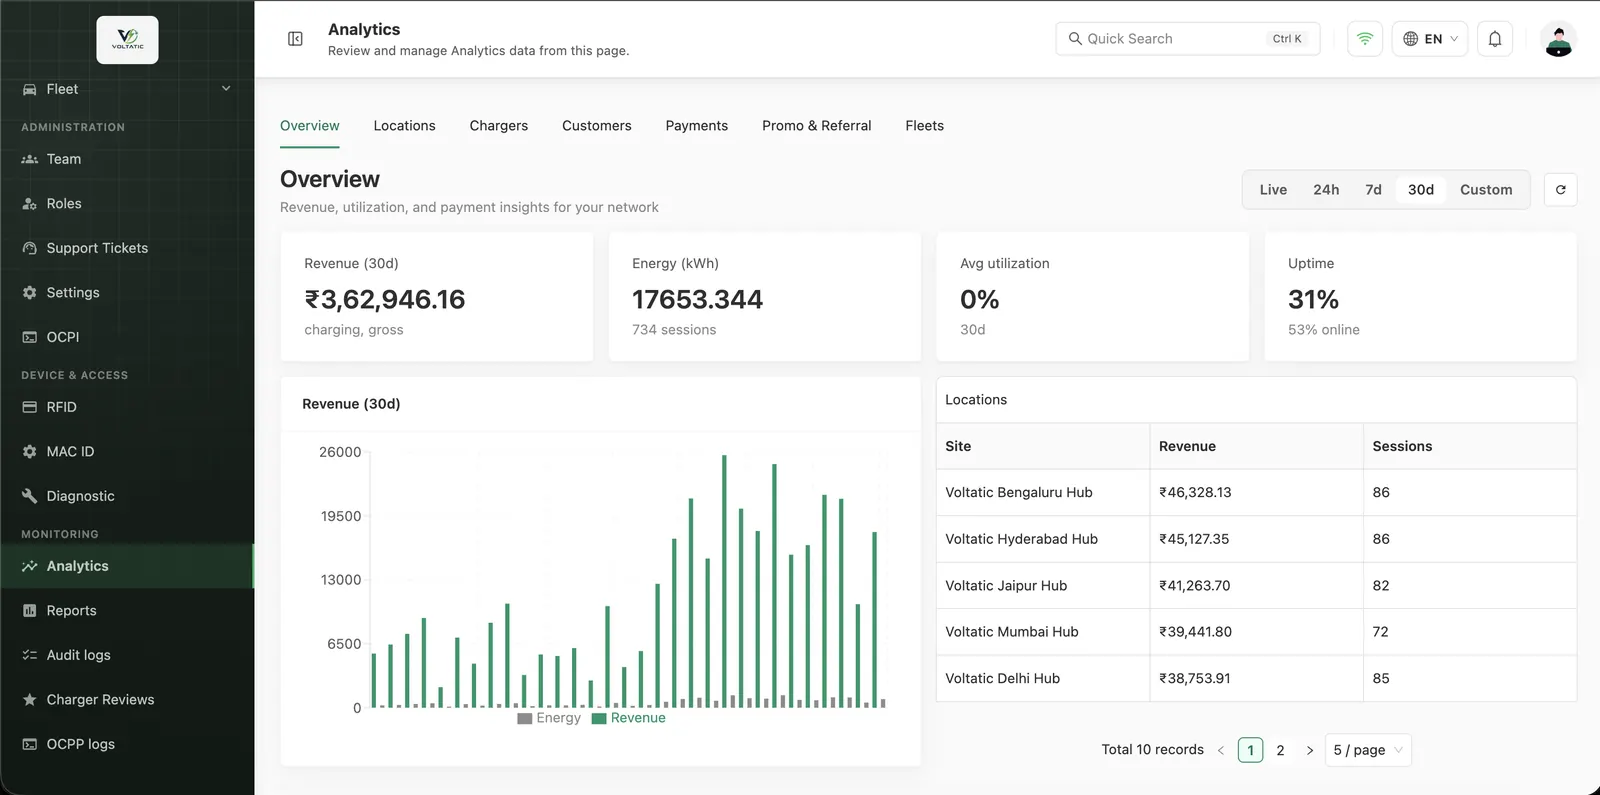Open the EN language dropdown
The height and width of the screenshot is (795, 1600).
[x=1430, y=39]
